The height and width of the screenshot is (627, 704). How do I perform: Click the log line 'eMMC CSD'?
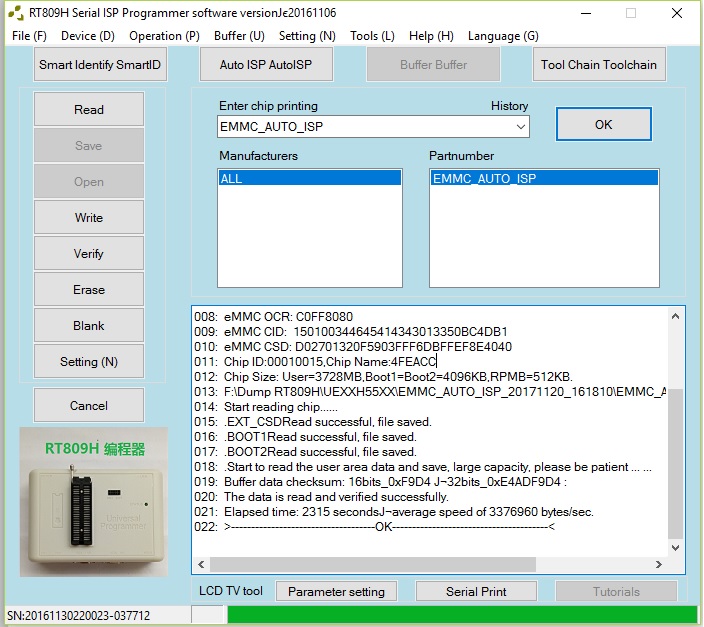(353, 347)
